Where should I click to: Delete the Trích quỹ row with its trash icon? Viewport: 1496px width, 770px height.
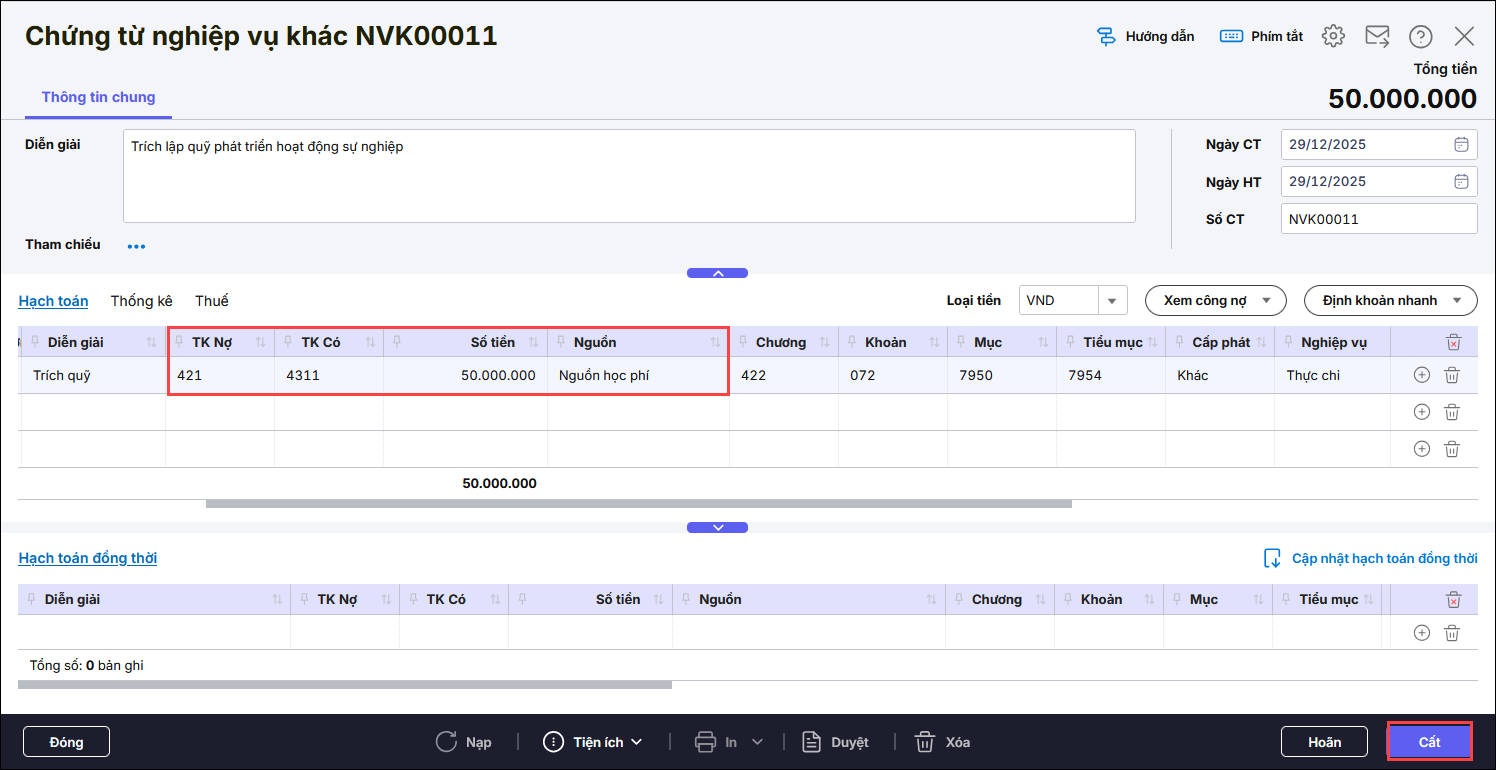[1452, 375]
